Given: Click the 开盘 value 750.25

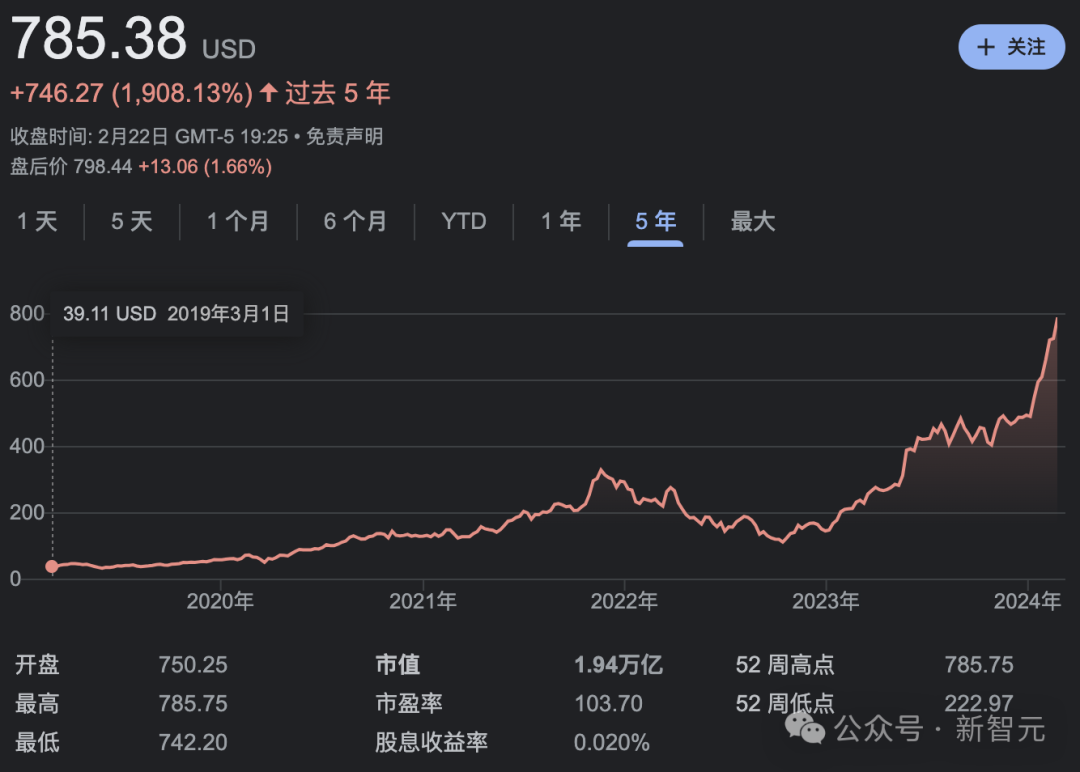Looking at the screenshot, I should coord(193,665).
